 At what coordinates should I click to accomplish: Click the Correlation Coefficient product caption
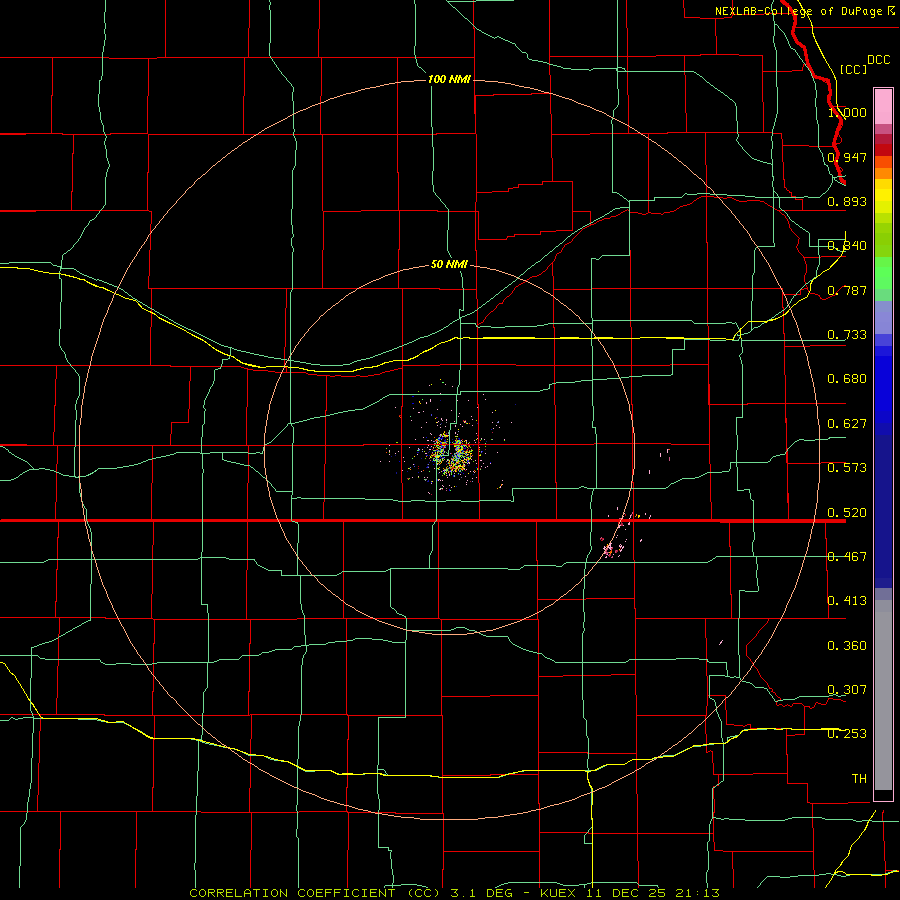click(x=455, y=893)
